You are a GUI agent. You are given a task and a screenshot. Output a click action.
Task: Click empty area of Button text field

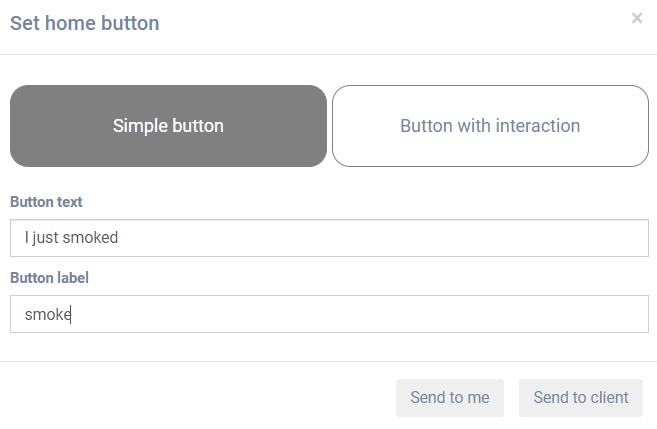[x=400, y=238]
